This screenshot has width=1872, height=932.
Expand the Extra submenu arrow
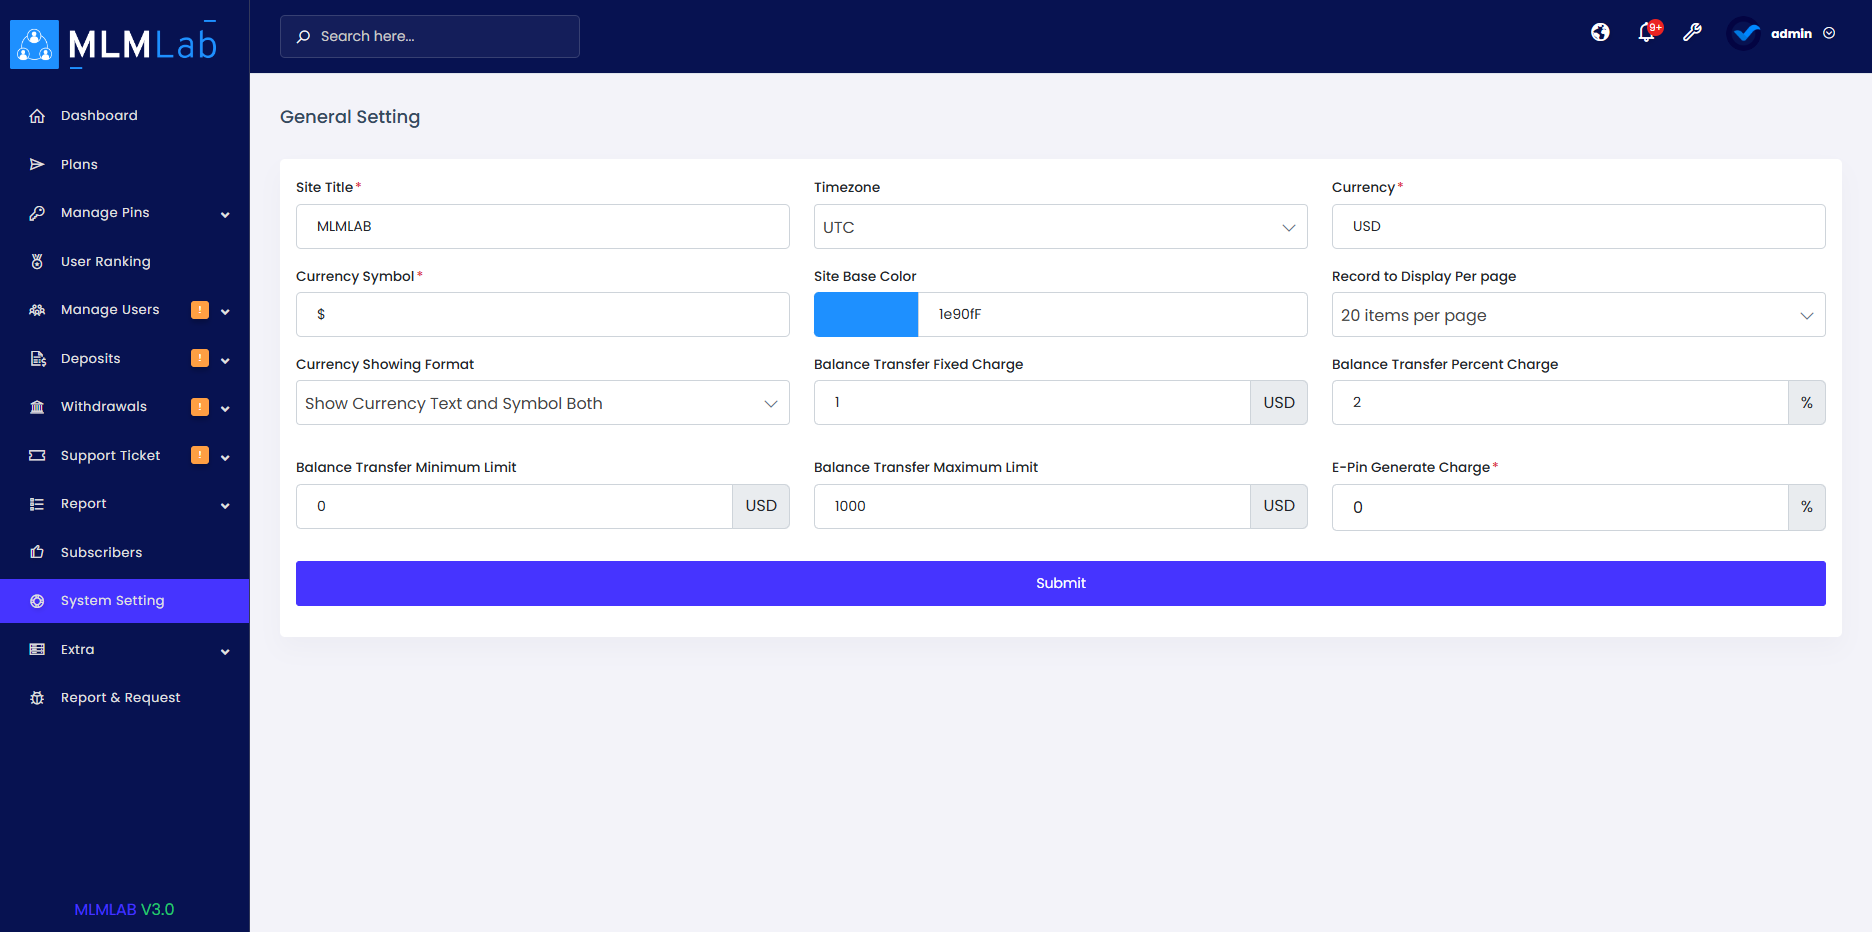tap(225, 652)
